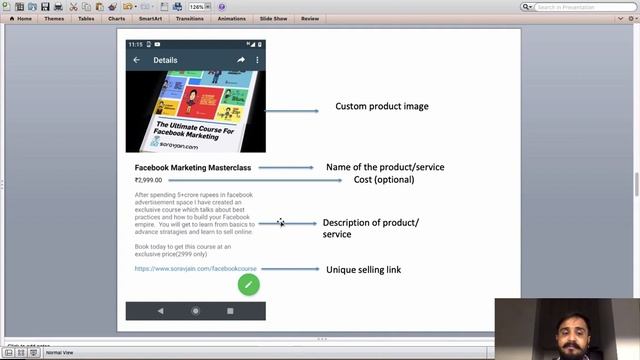Open ribbon preferences gear menu

(x=632, y=19)
